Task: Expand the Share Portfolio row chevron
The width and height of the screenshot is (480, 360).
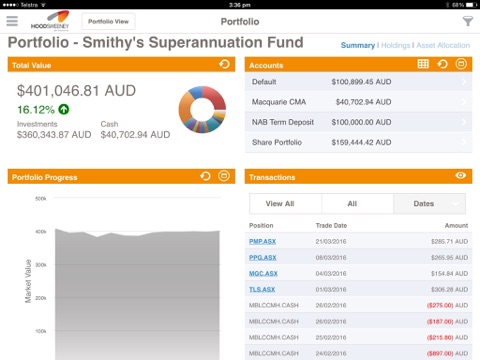Action: (464, 142)
